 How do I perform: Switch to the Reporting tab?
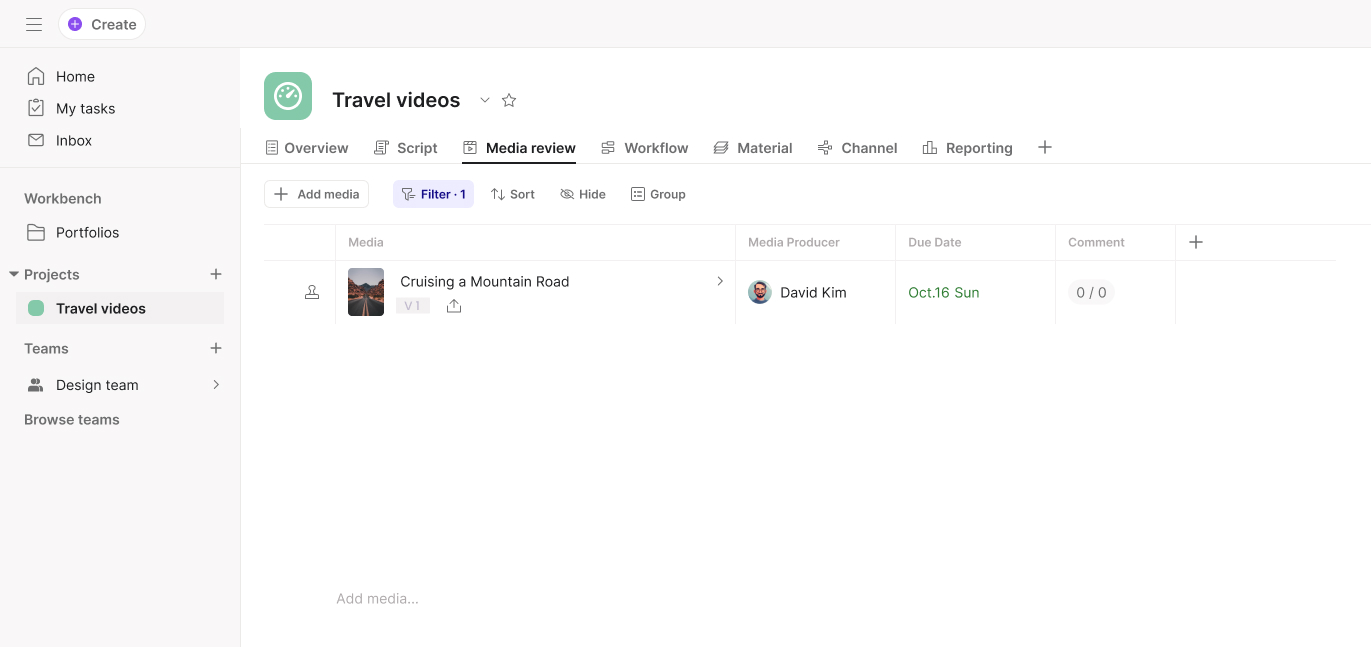[x=967, y=148]
